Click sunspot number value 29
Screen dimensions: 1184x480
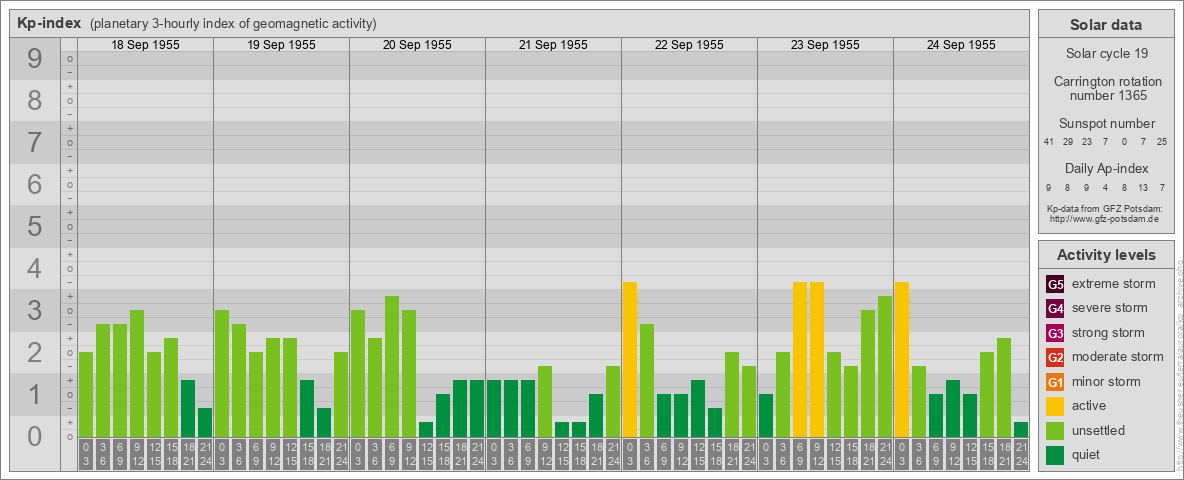1068,142
